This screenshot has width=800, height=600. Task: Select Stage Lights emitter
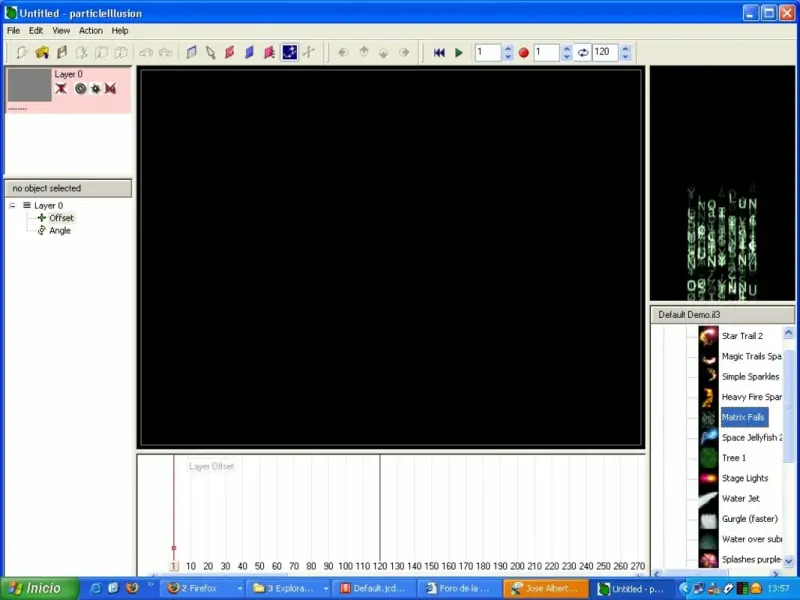pyautogui.click(x=744, y=478)
